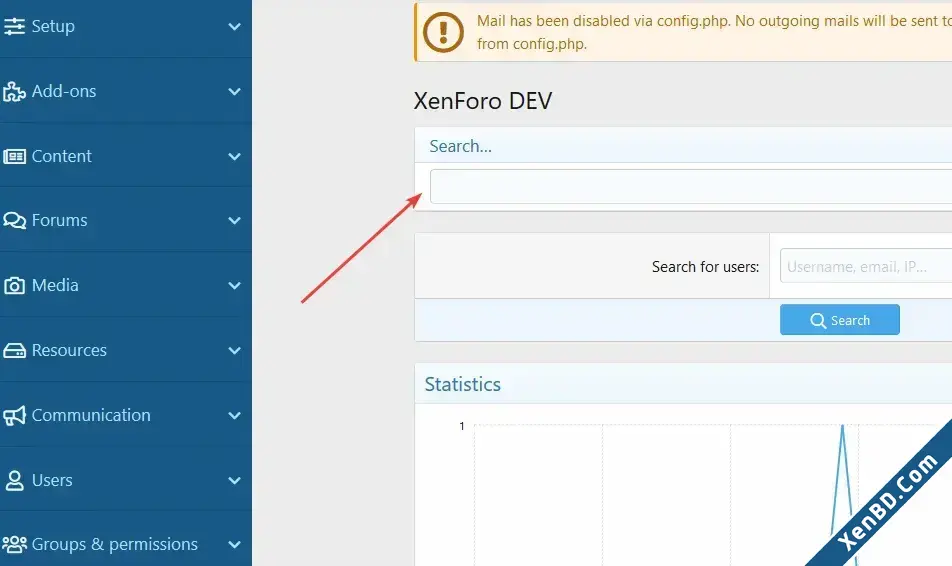This screenshot has width=952, height=566.
Task: Focus the admin Search... text box
Action: click(x=691, y=186)
